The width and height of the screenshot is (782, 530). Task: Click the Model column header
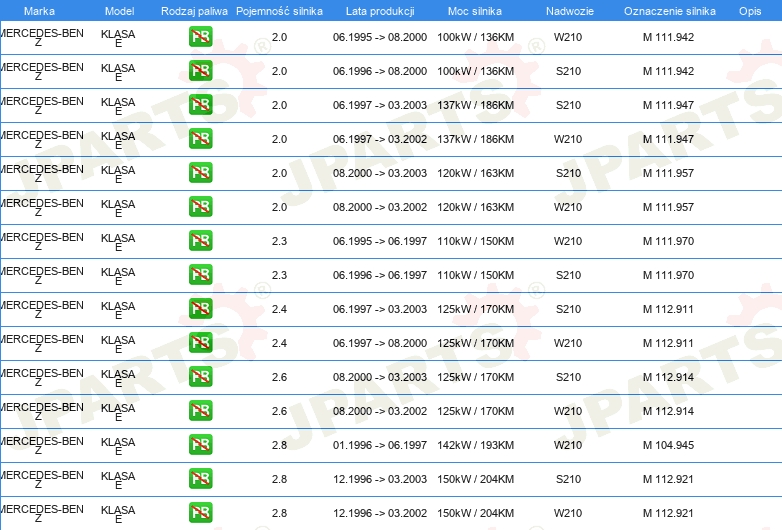point(119,11)
